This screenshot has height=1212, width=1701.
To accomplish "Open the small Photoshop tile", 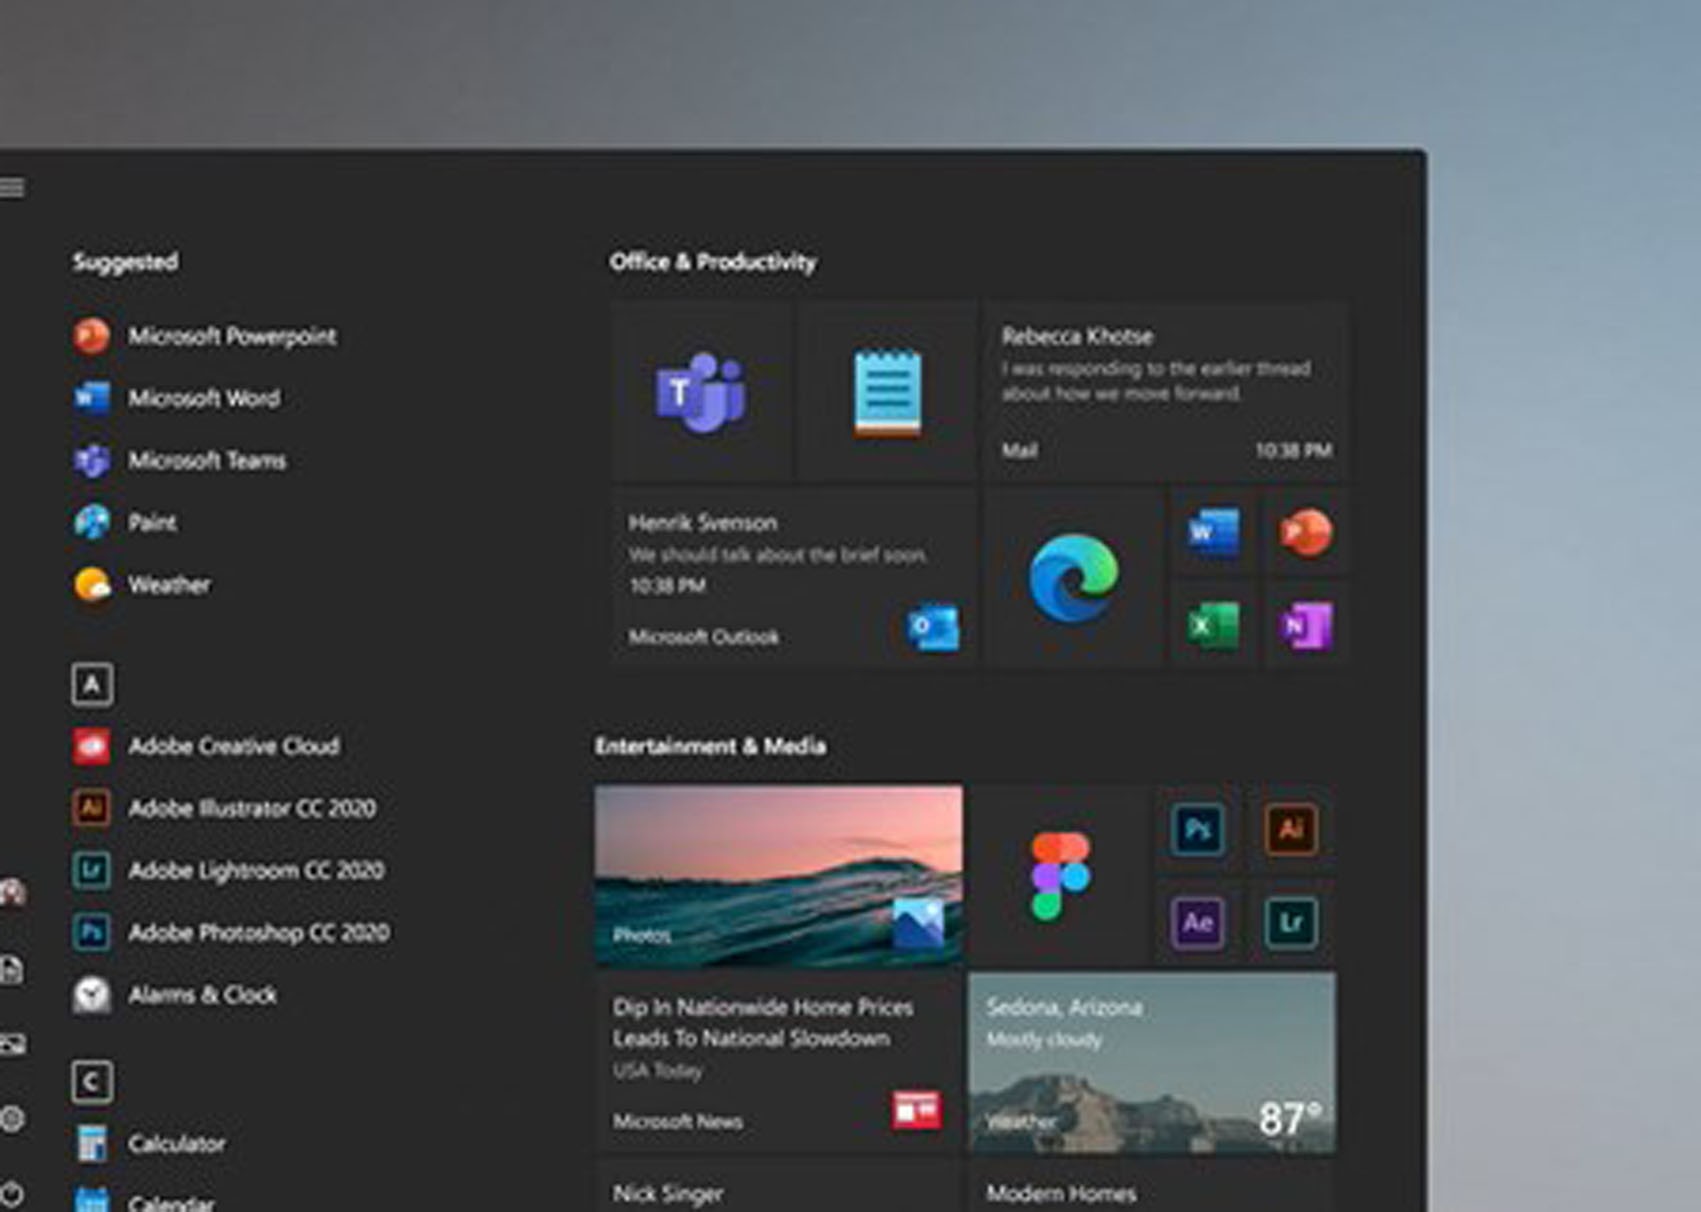I will tap(1197, 829).
